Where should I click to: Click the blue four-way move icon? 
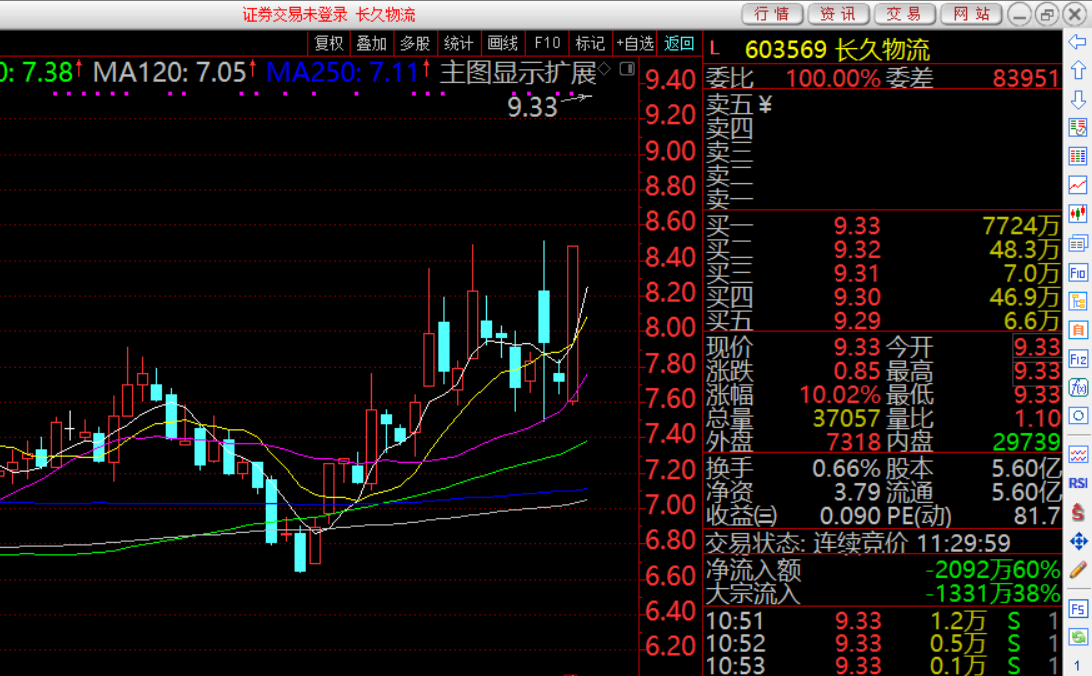click(x=1077, y=541)
